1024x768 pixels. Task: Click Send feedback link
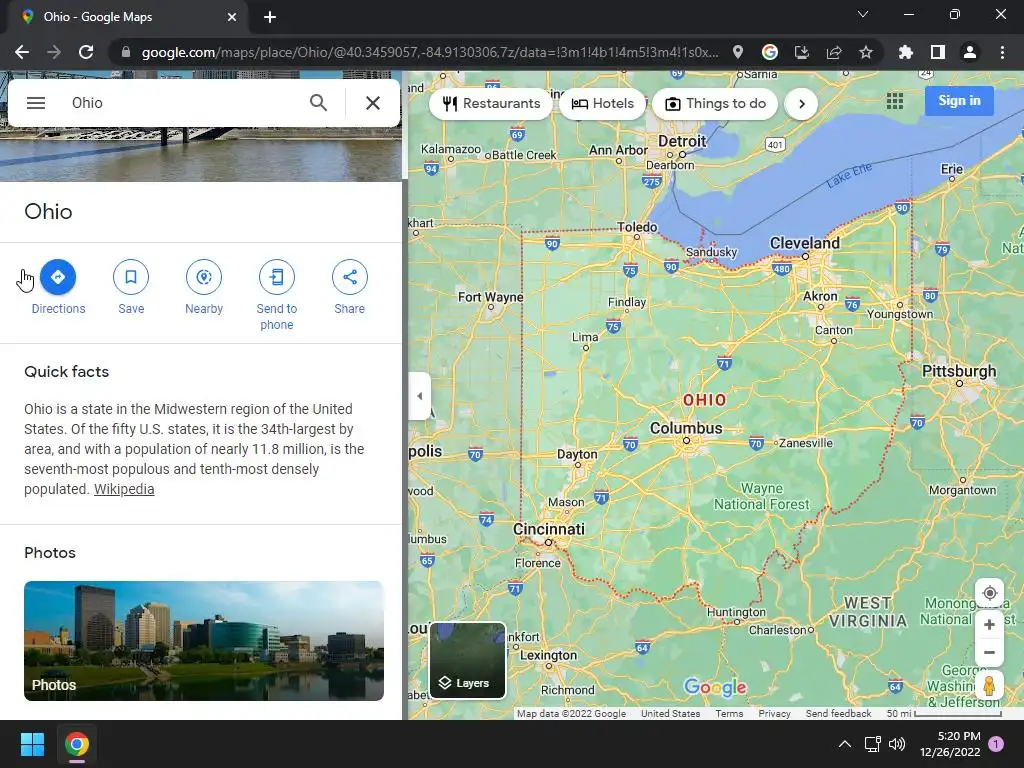point(839,714)
